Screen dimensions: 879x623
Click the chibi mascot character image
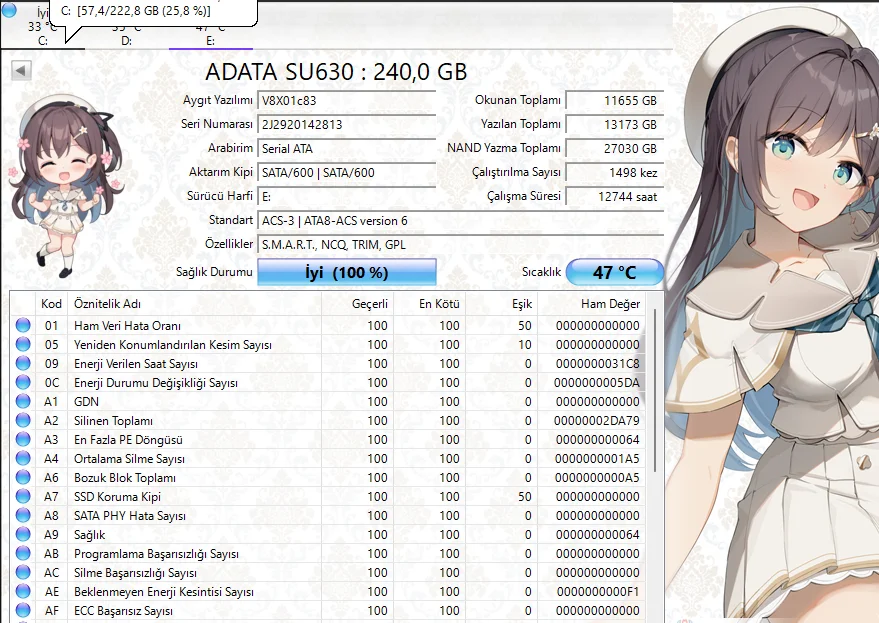pos(64,188)
